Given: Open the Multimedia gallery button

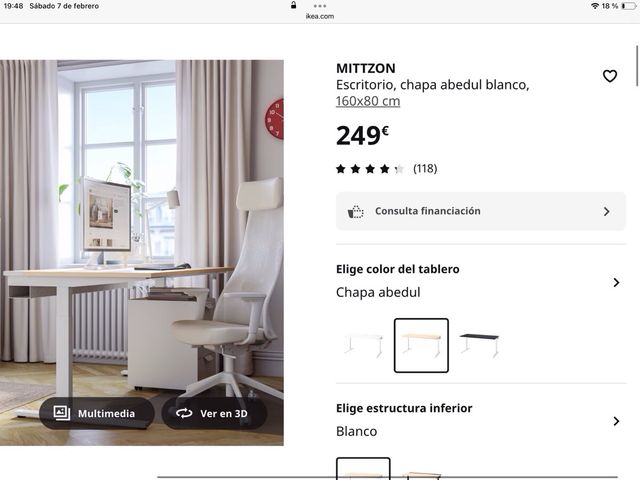Looking at the screenshot, I should [x=97, y=413].
